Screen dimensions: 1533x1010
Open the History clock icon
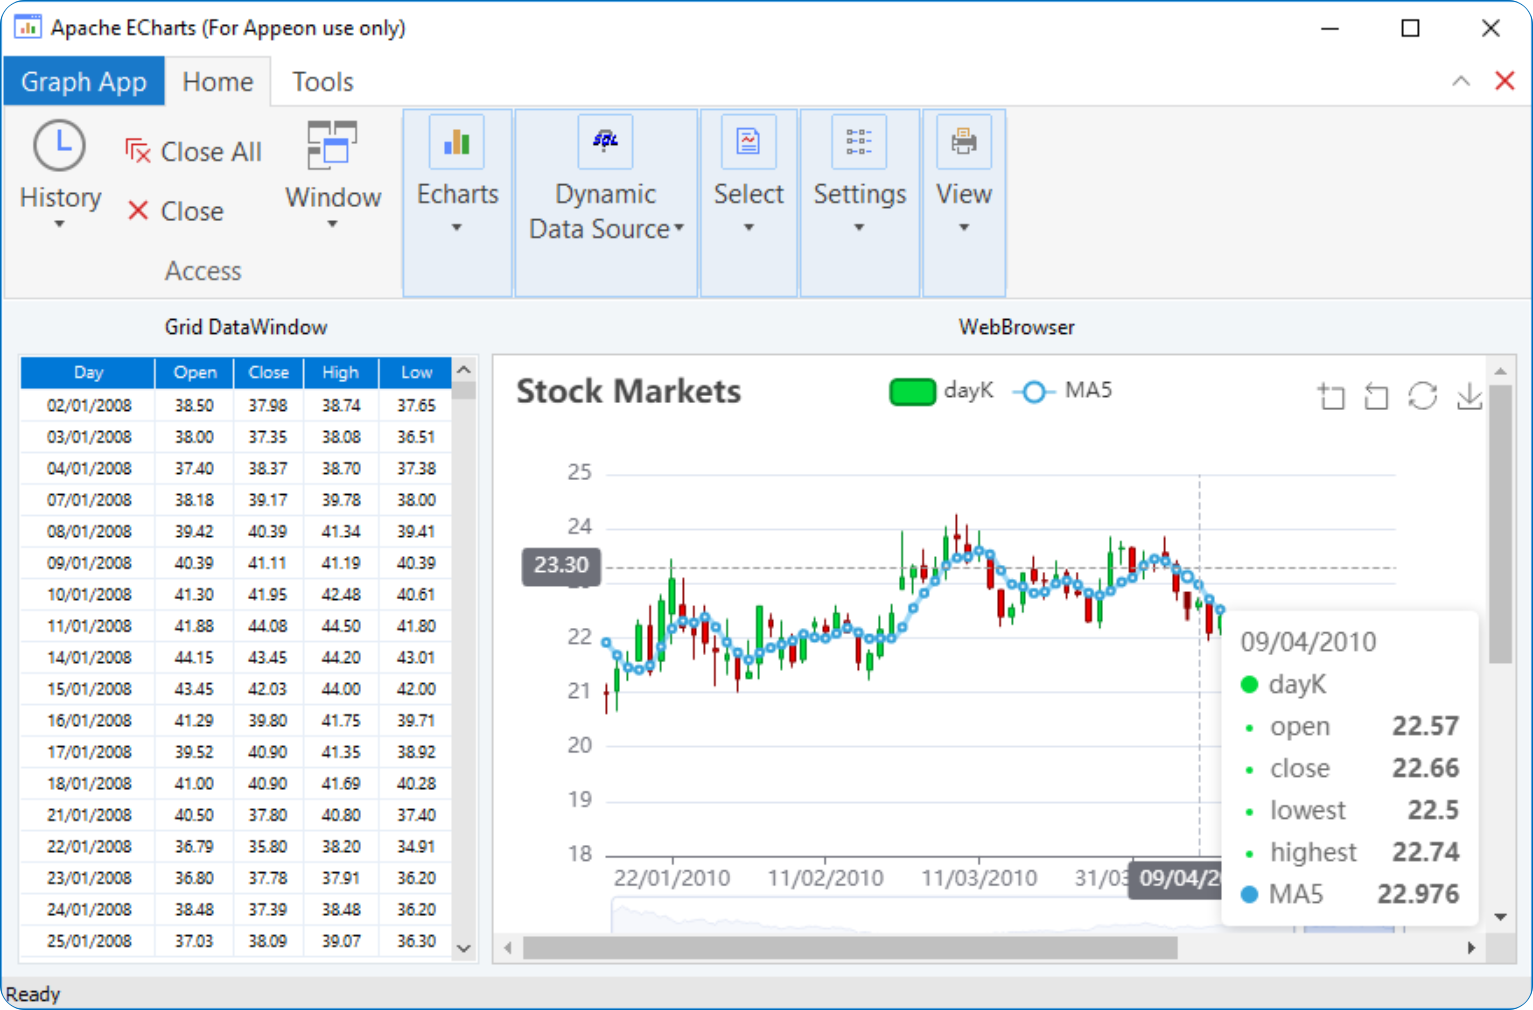point(60,146)
